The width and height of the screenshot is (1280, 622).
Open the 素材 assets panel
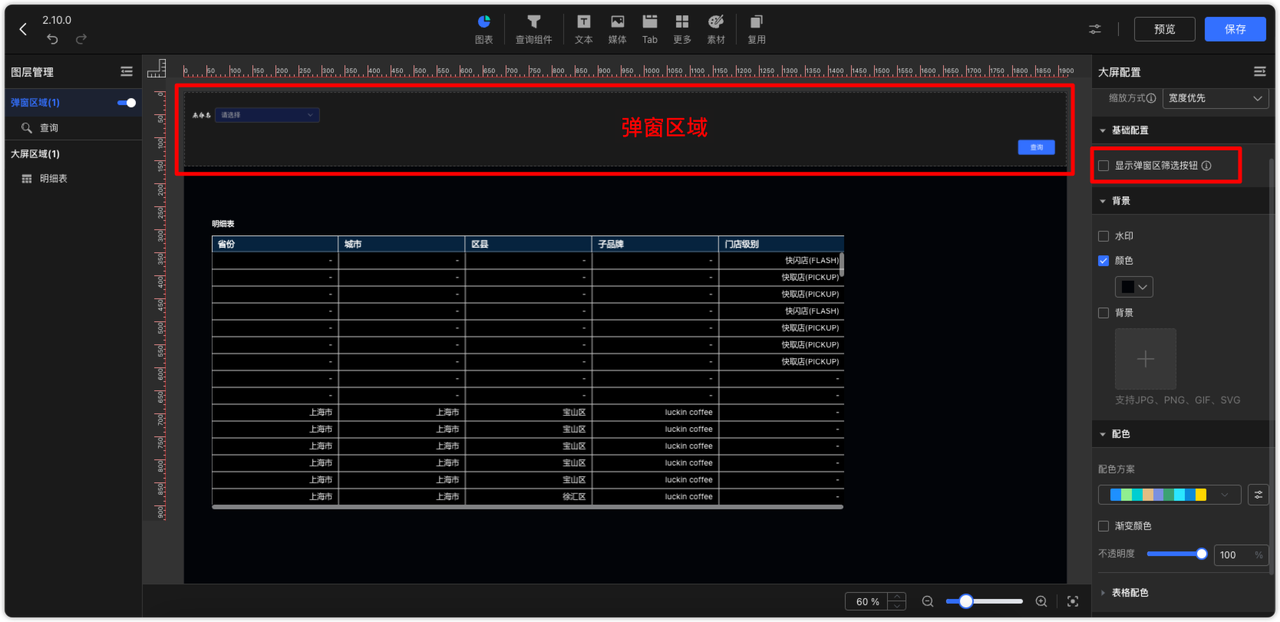tap(715, 28)
